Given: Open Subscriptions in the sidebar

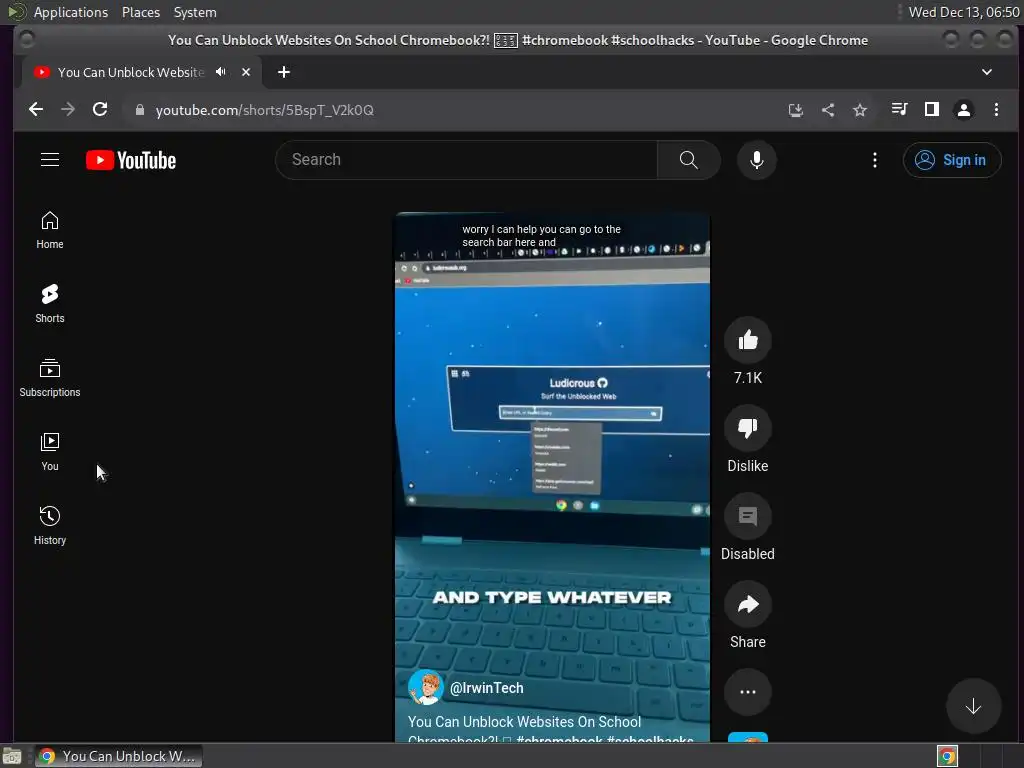Looking at the screenshot, I should pos(50,378).
